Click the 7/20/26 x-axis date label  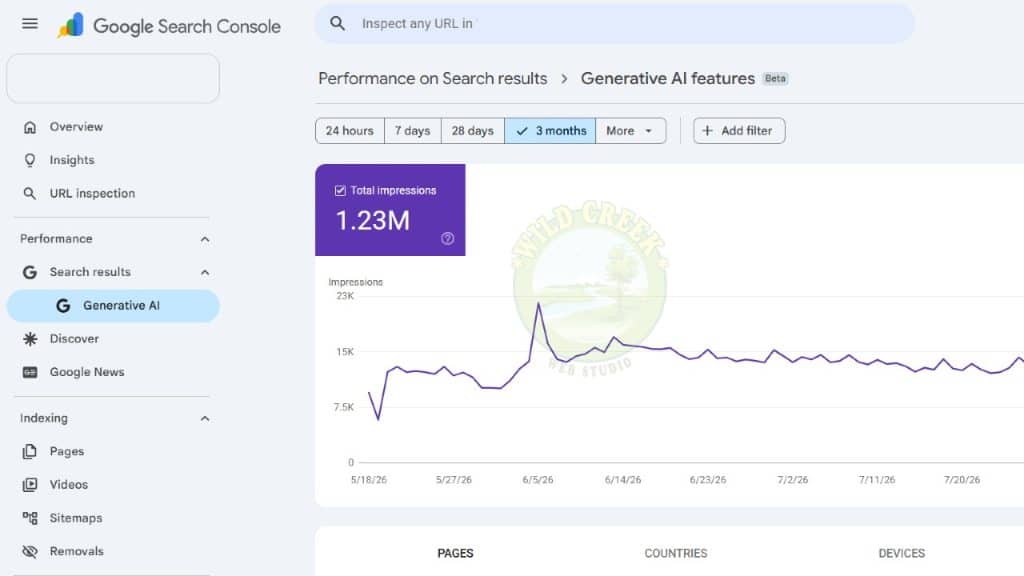coord(961,480)
